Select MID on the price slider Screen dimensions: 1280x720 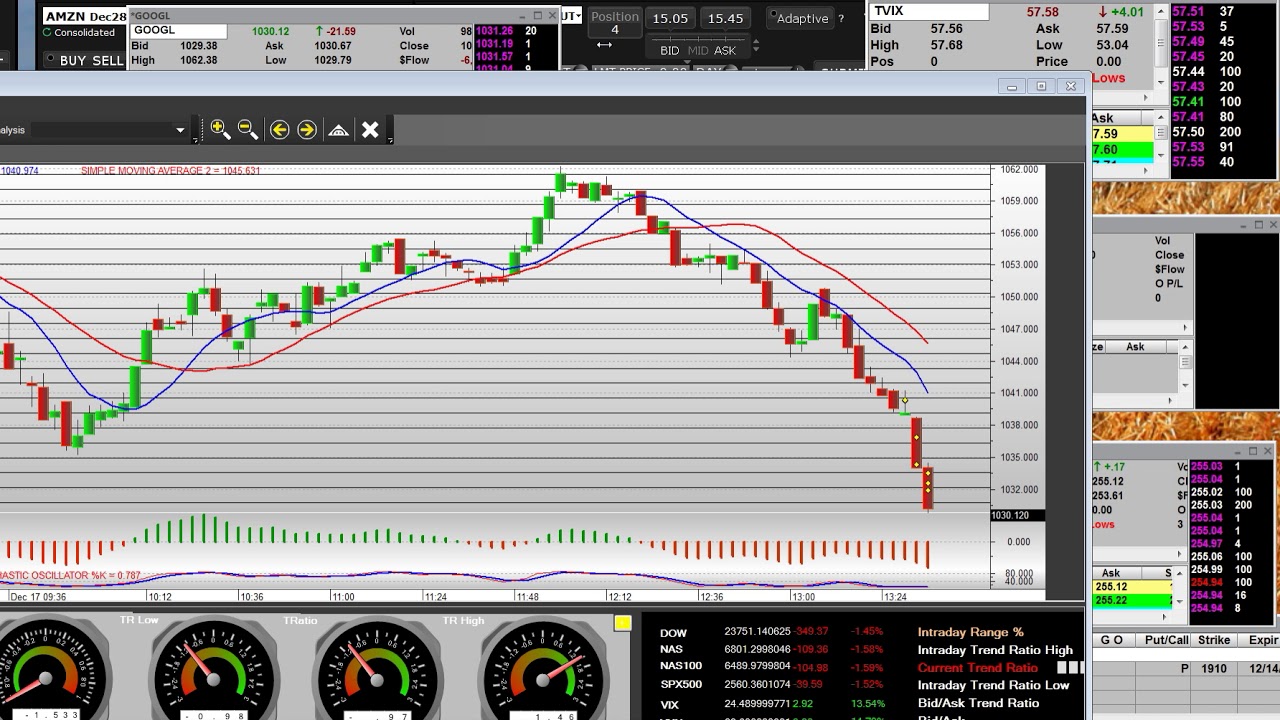pos(697,50)
